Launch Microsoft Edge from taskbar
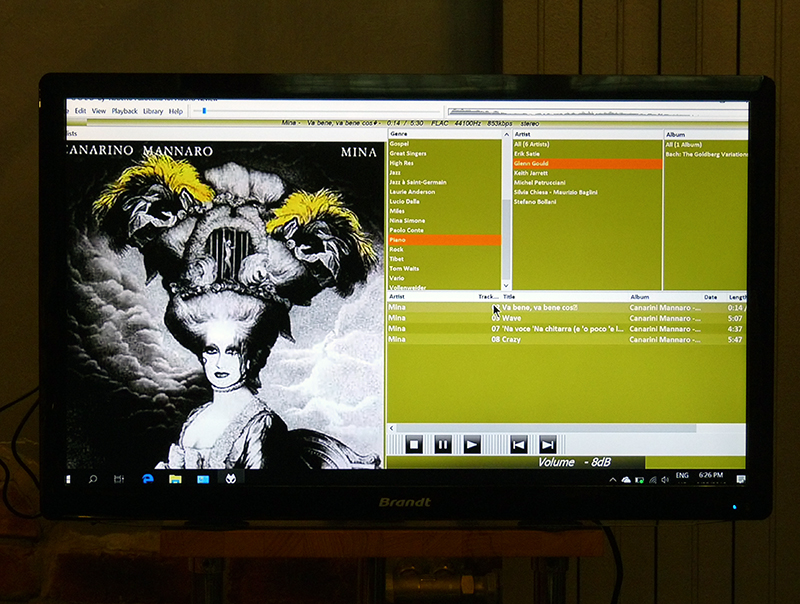 (x=148, y=479)
